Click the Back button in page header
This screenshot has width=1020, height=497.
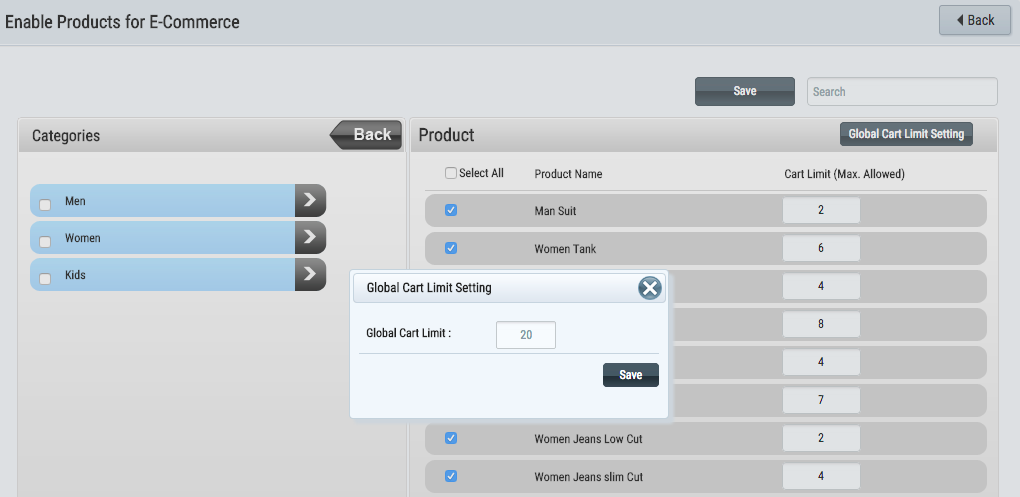coord(974,20)
